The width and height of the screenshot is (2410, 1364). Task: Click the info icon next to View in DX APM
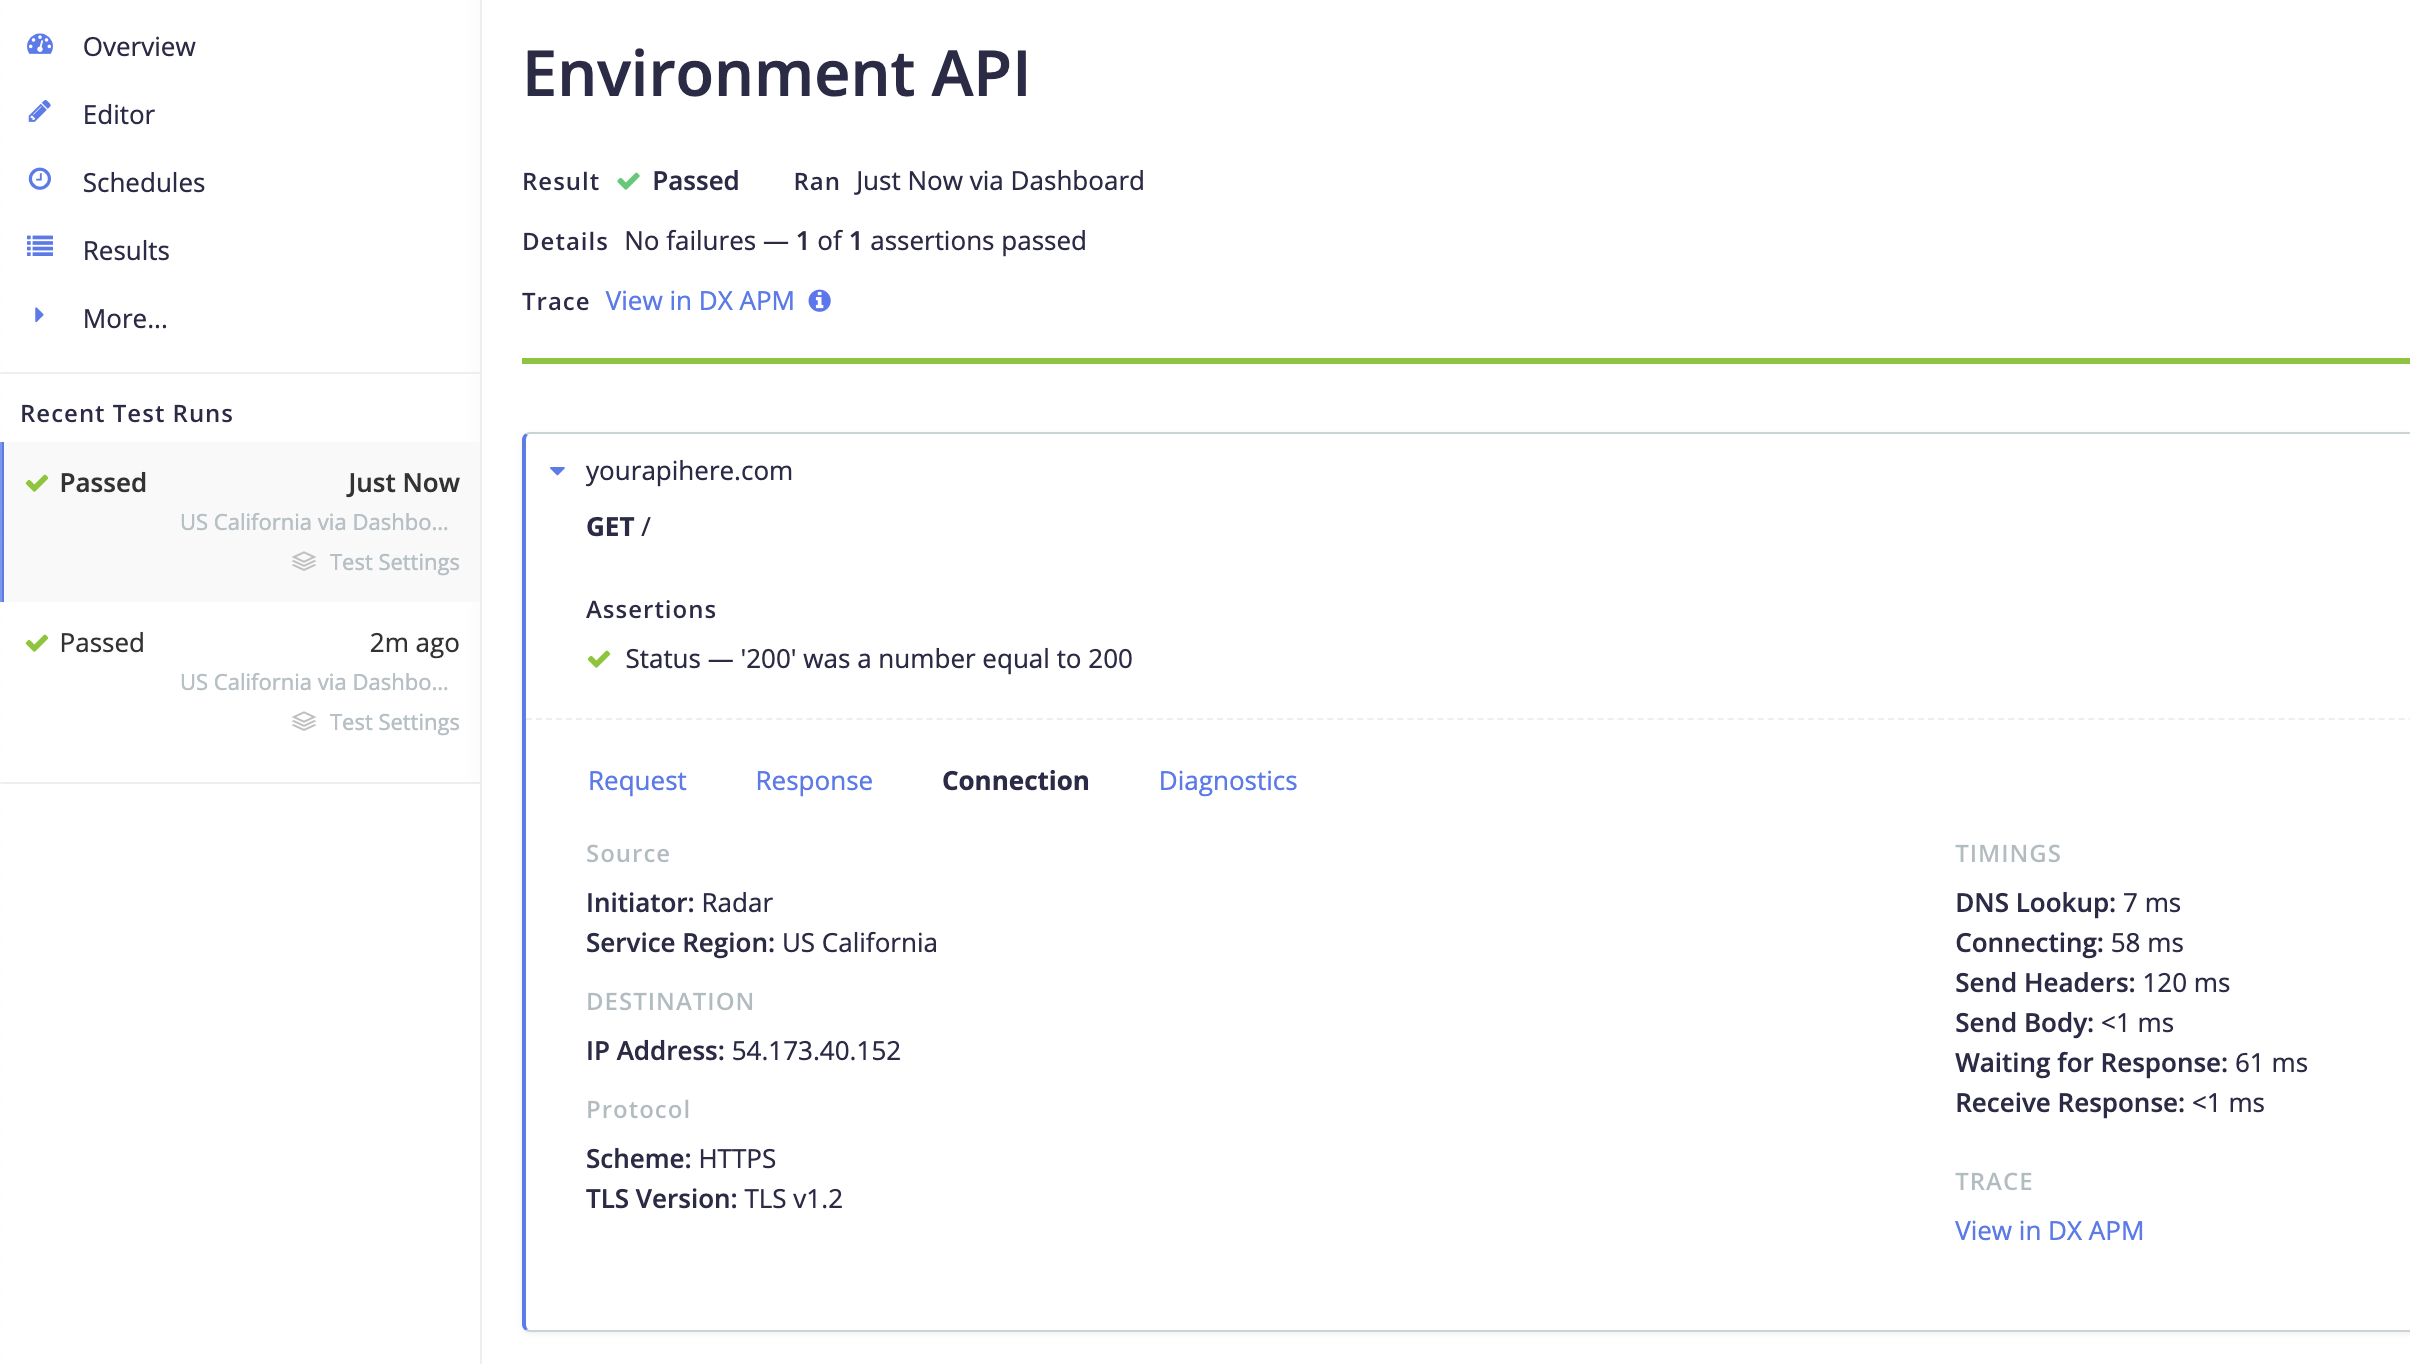coord(820,301)
